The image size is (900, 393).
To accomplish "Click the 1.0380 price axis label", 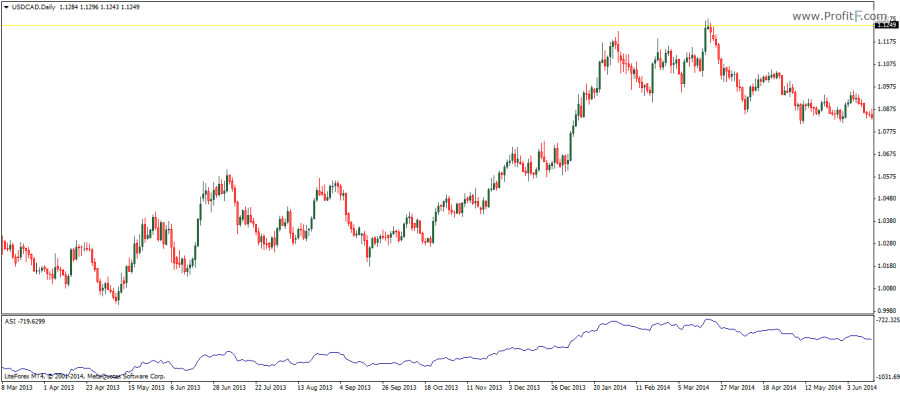I will [887, 221].
